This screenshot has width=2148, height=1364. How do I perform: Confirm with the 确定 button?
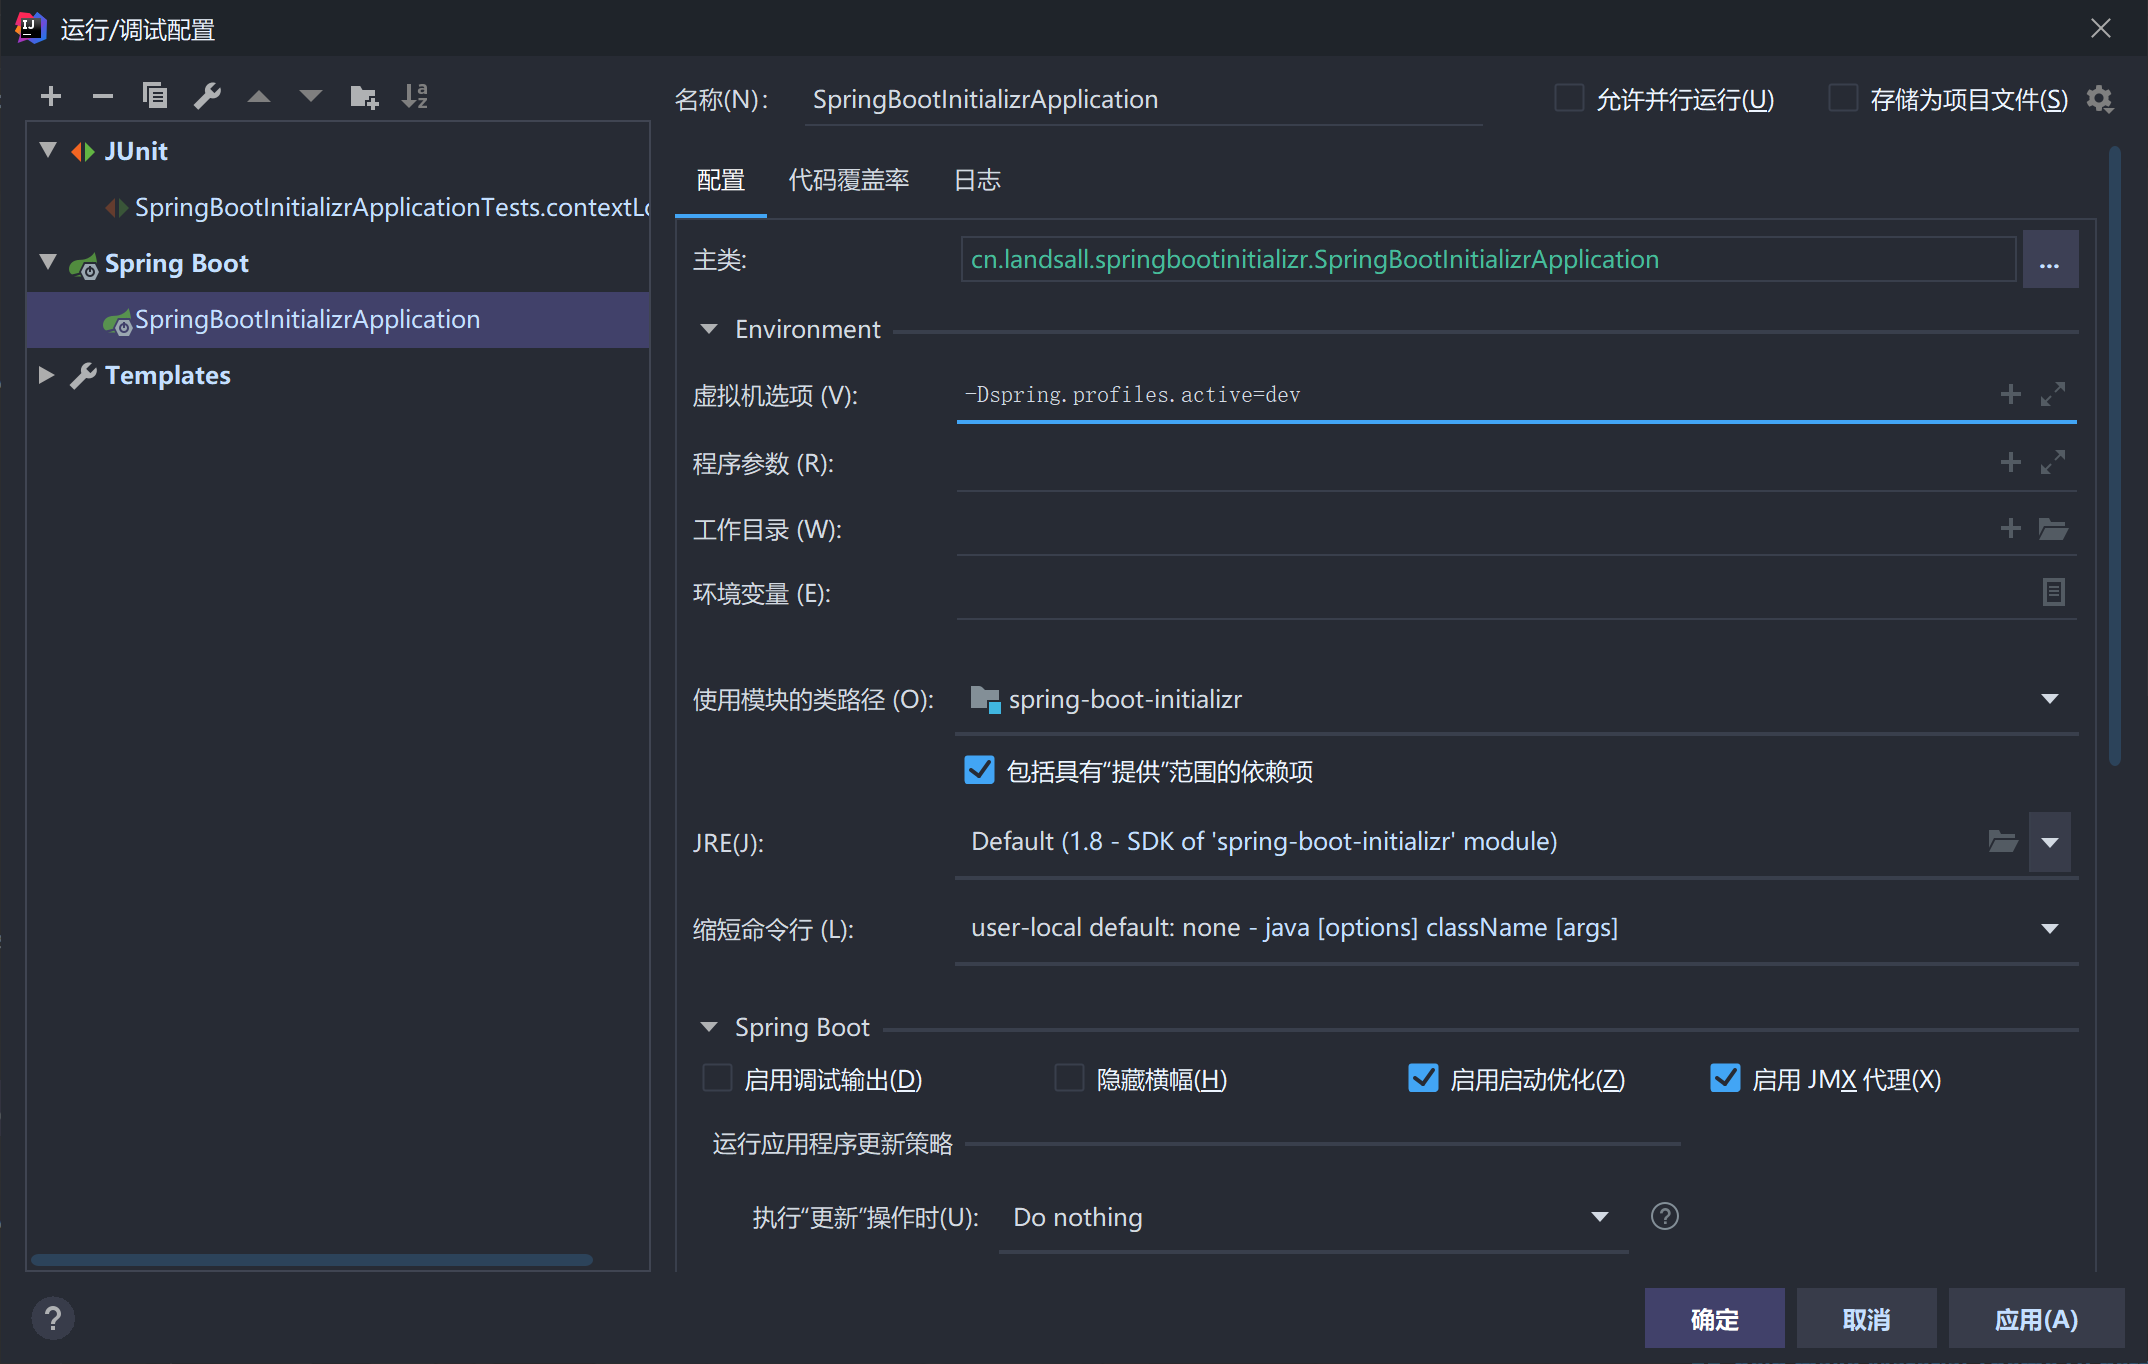1714,1319
